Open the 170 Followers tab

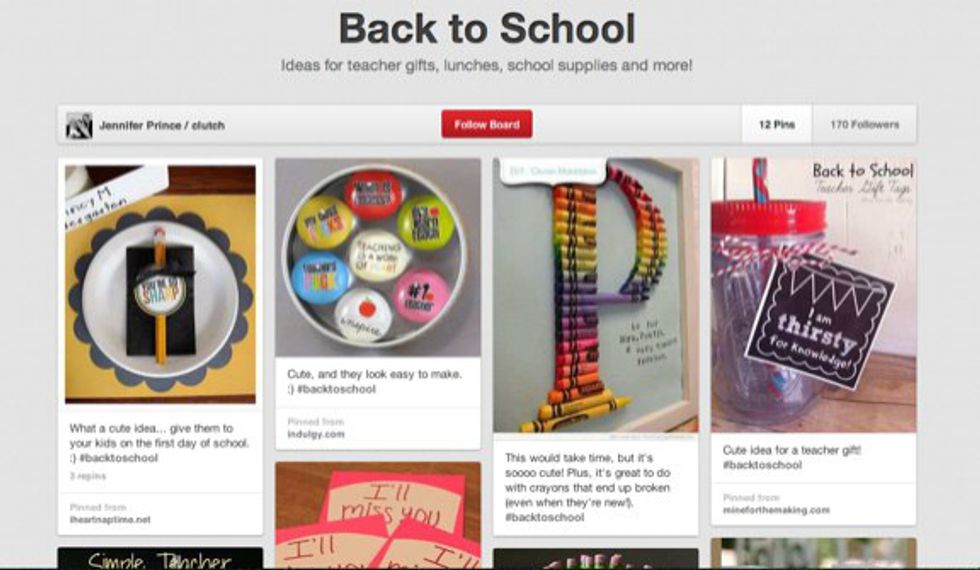[864, 124]
